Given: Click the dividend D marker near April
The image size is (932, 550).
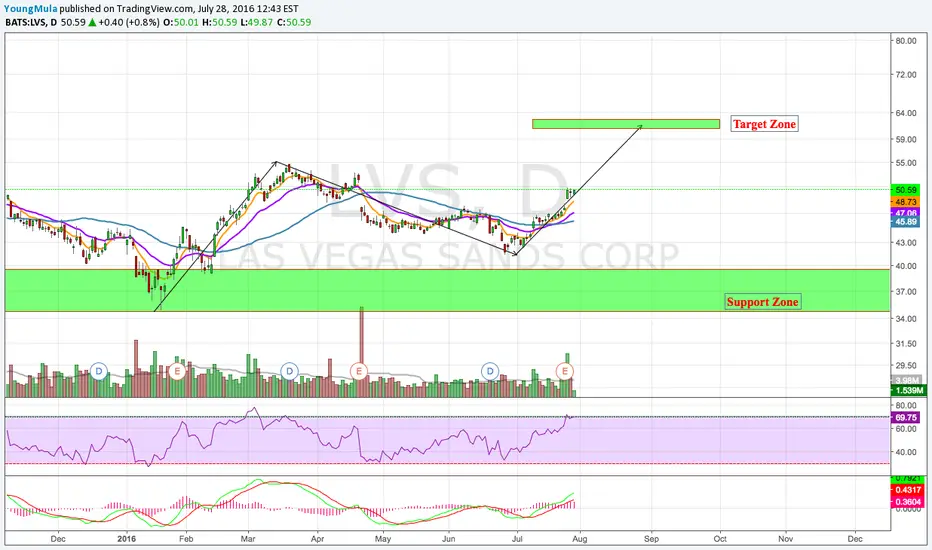Looking at the screenshot, I should tap(289, 372).
